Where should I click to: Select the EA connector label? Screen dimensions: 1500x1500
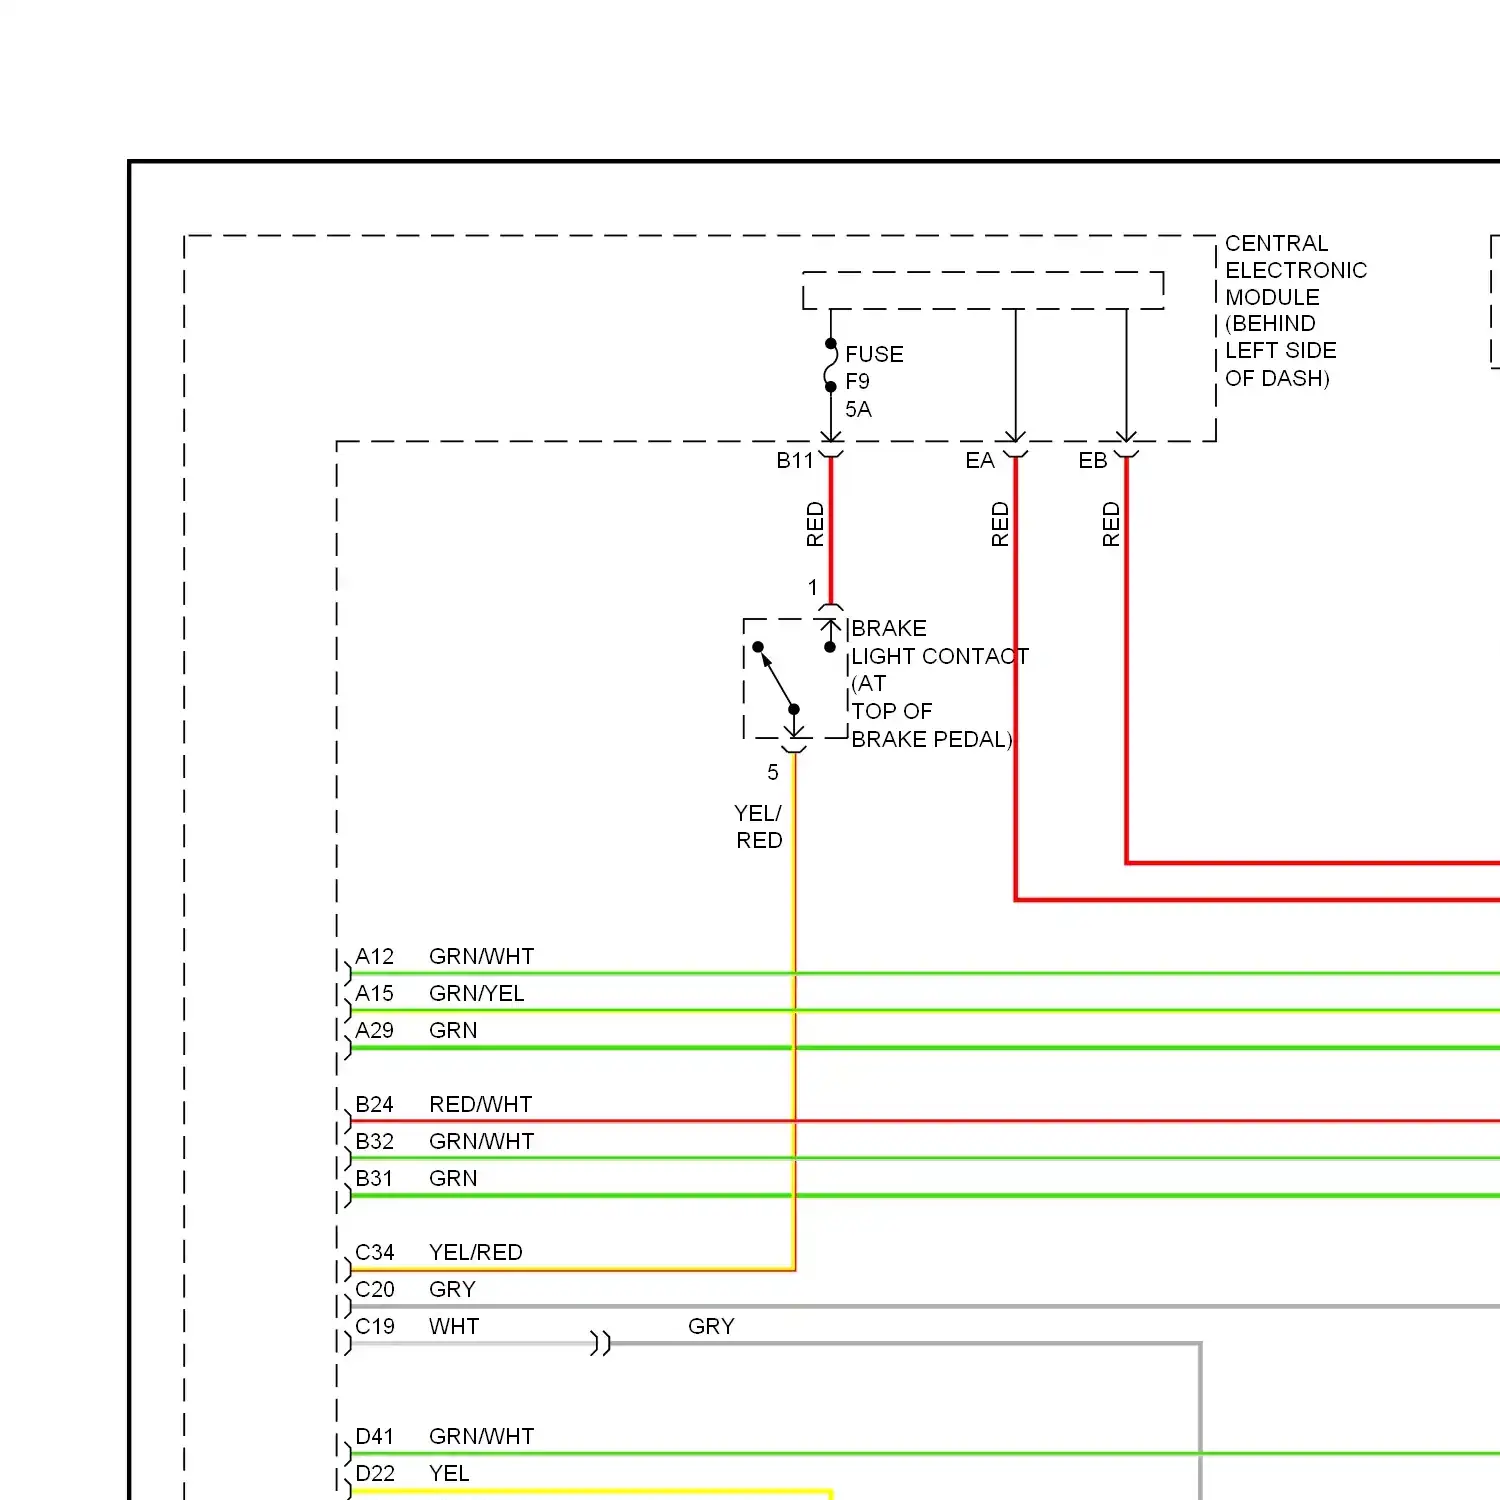point(980,461)
